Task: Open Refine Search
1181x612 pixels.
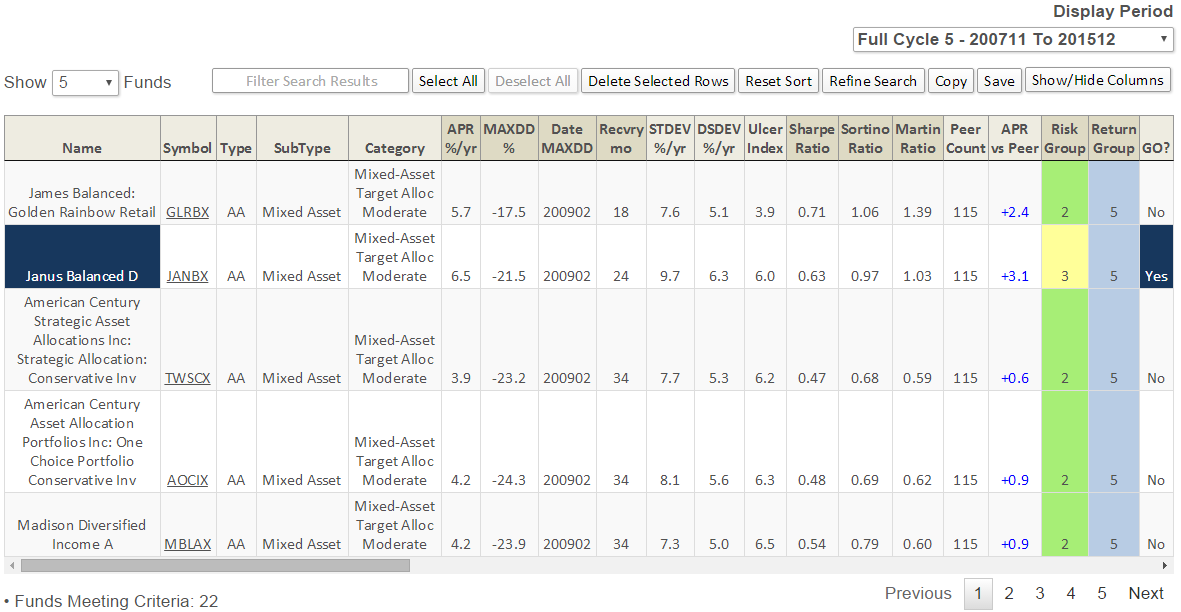Action: pos(873,81)
